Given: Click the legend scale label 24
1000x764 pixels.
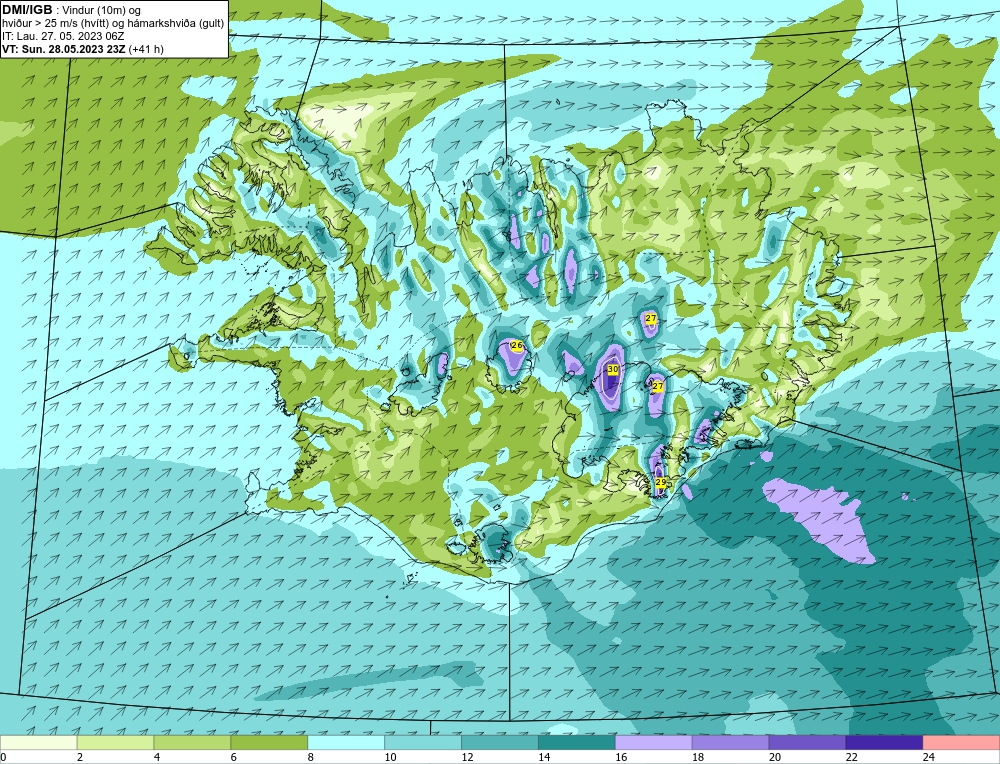Looking at the screenshot, I should point(928,757).
